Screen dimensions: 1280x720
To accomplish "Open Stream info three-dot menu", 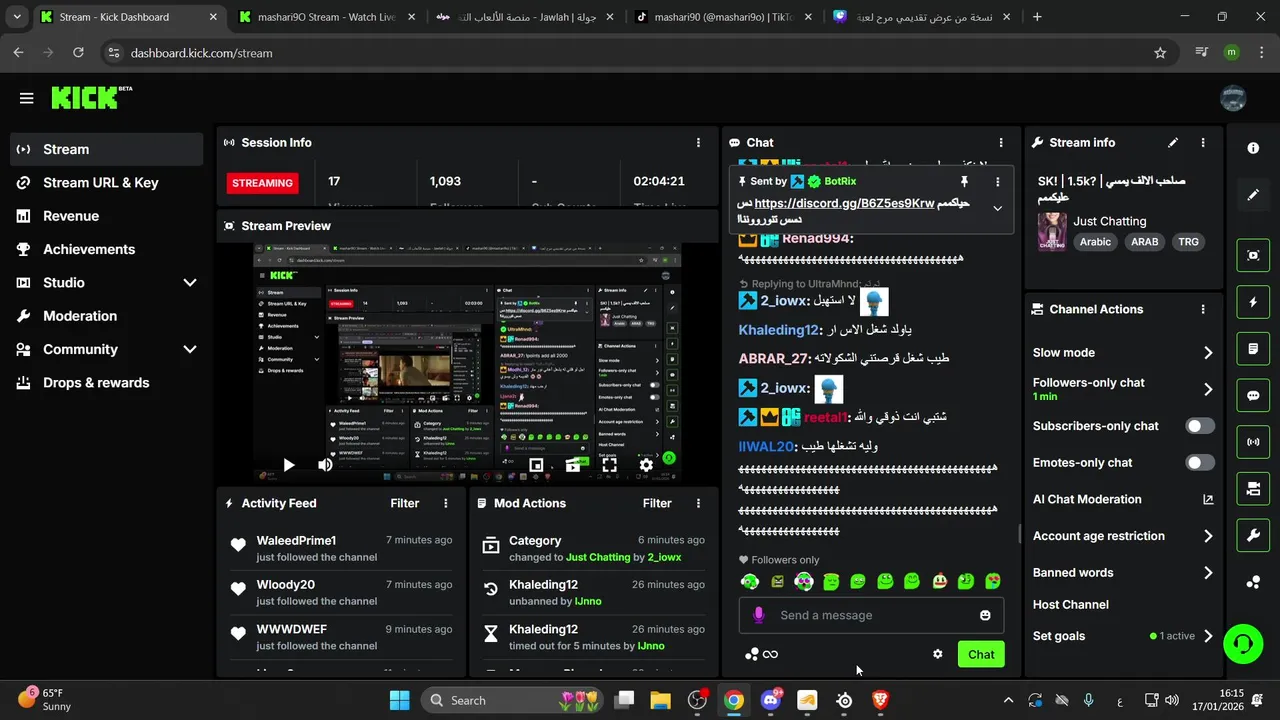I will (x=1203, y=143).
